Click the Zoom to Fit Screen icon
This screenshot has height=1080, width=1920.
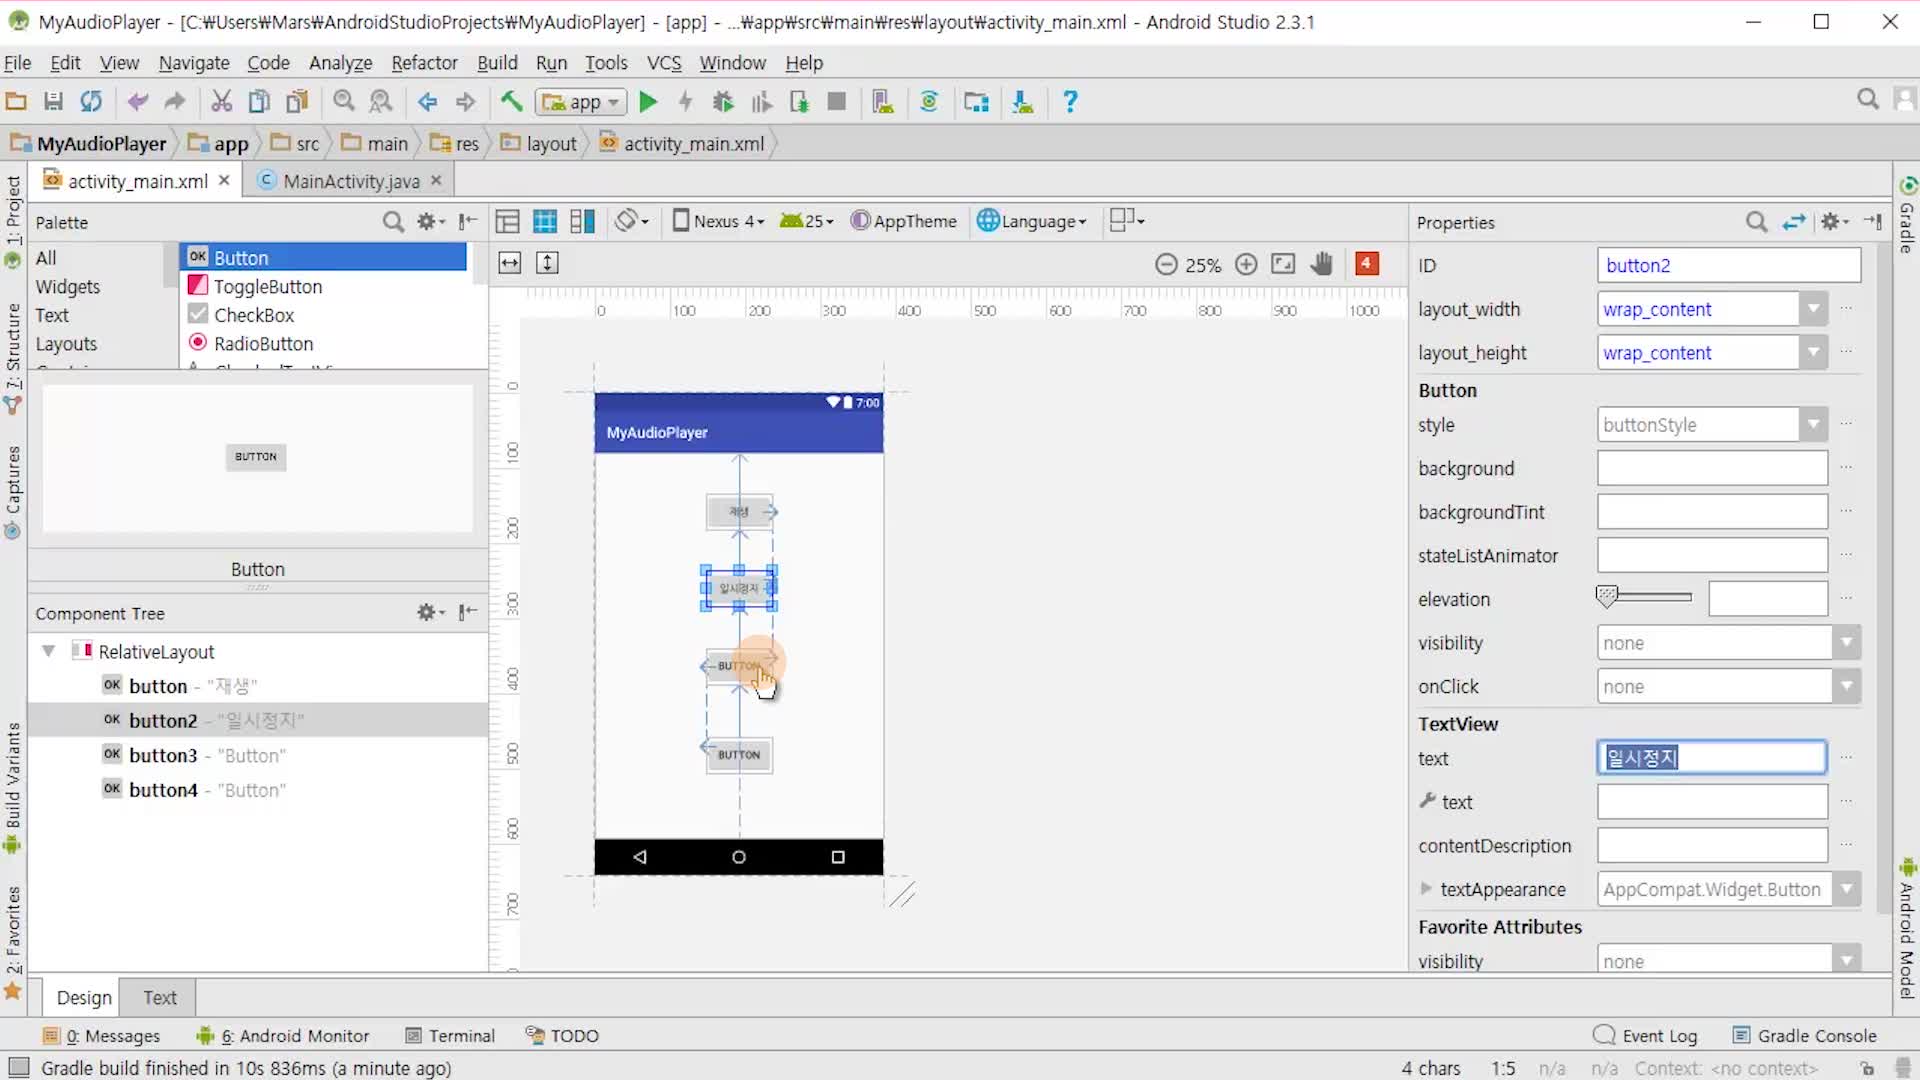[x=1283, y=264]
